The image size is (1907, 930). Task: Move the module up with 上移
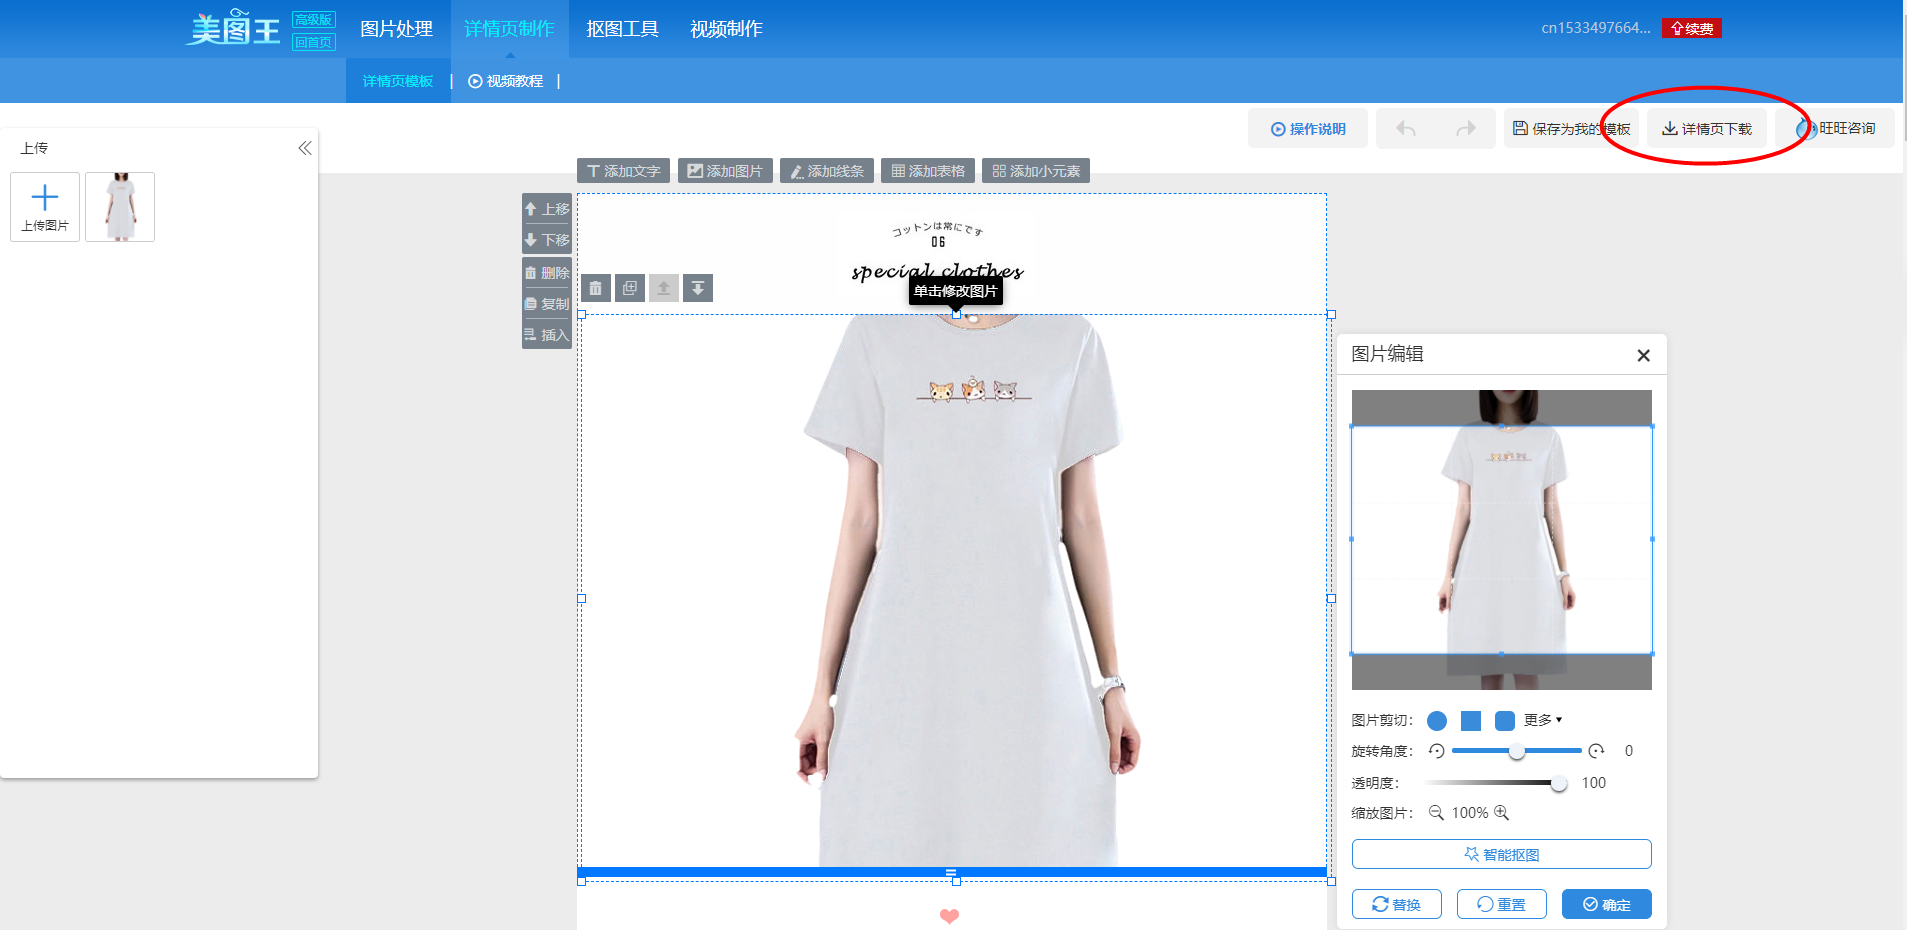[x=547, y=209]
